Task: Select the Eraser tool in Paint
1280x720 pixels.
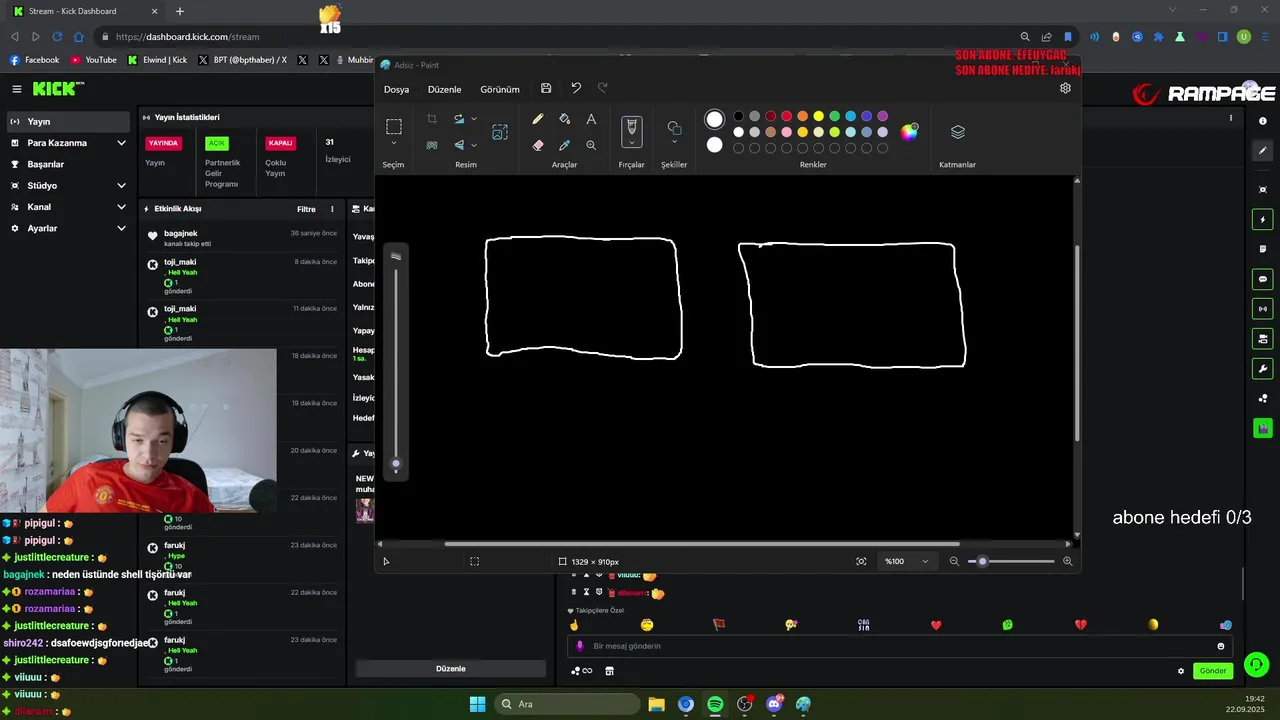Action: click(x=538, y=145)
